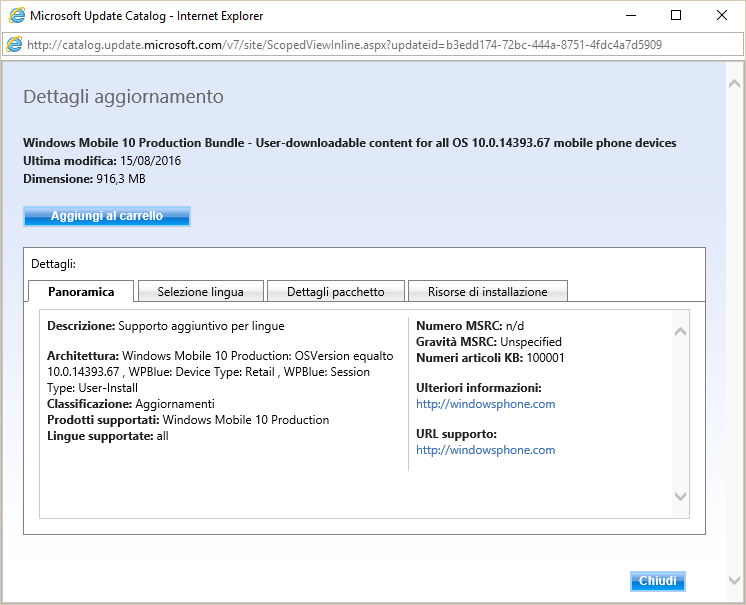Click the 'Classificazione: Aggiornamenti' line
This screenshot has height=605, width=746.
pos(131,404)
